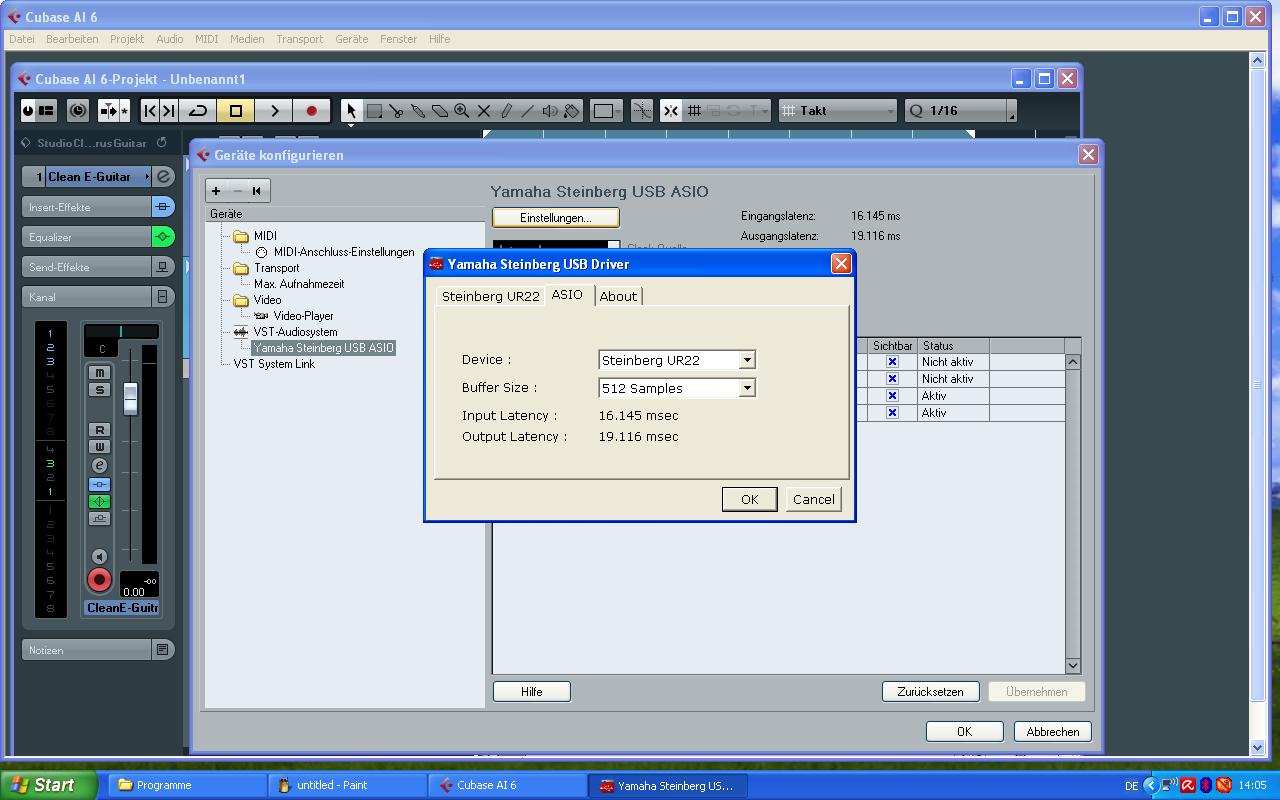Select the Mute X tool
The height and width of the screenshot is (800, 1280).
pos(484,111)
